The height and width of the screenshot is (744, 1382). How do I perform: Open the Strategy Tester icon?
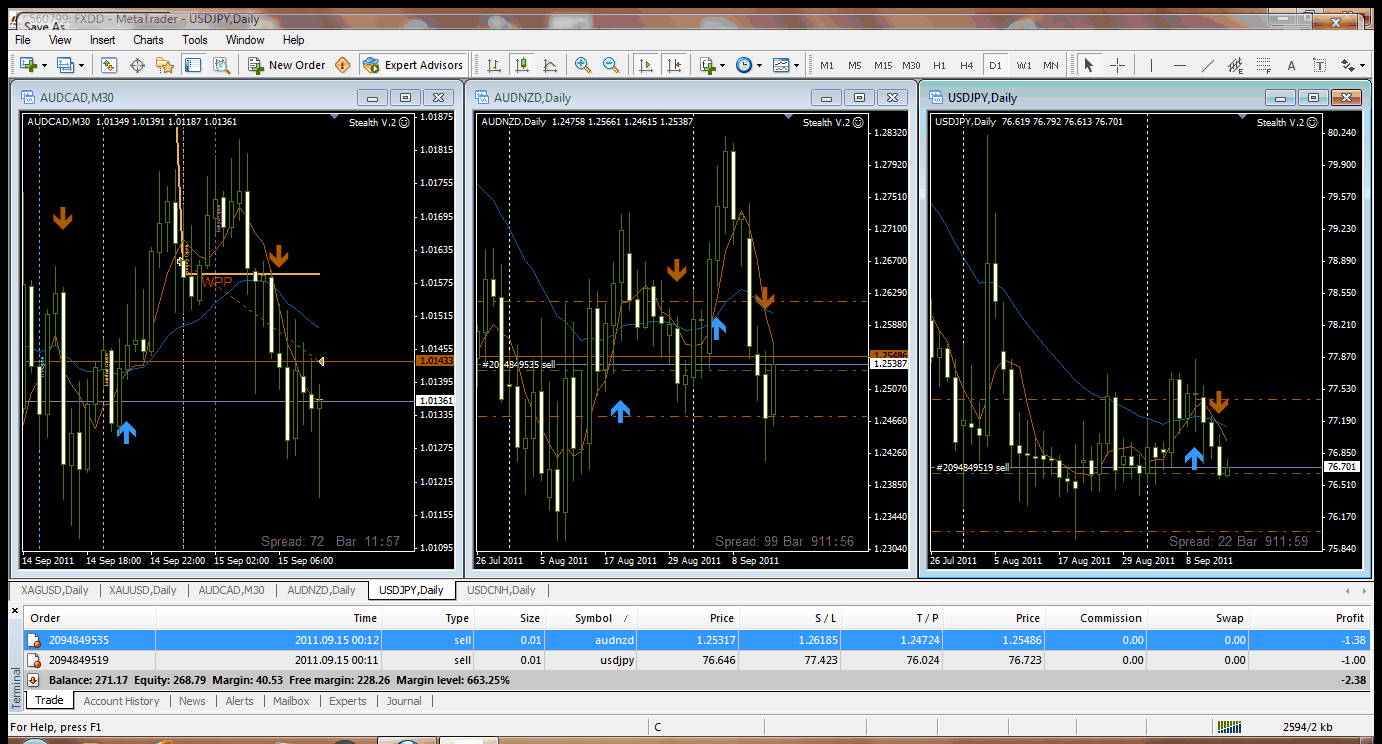(221, 65)
